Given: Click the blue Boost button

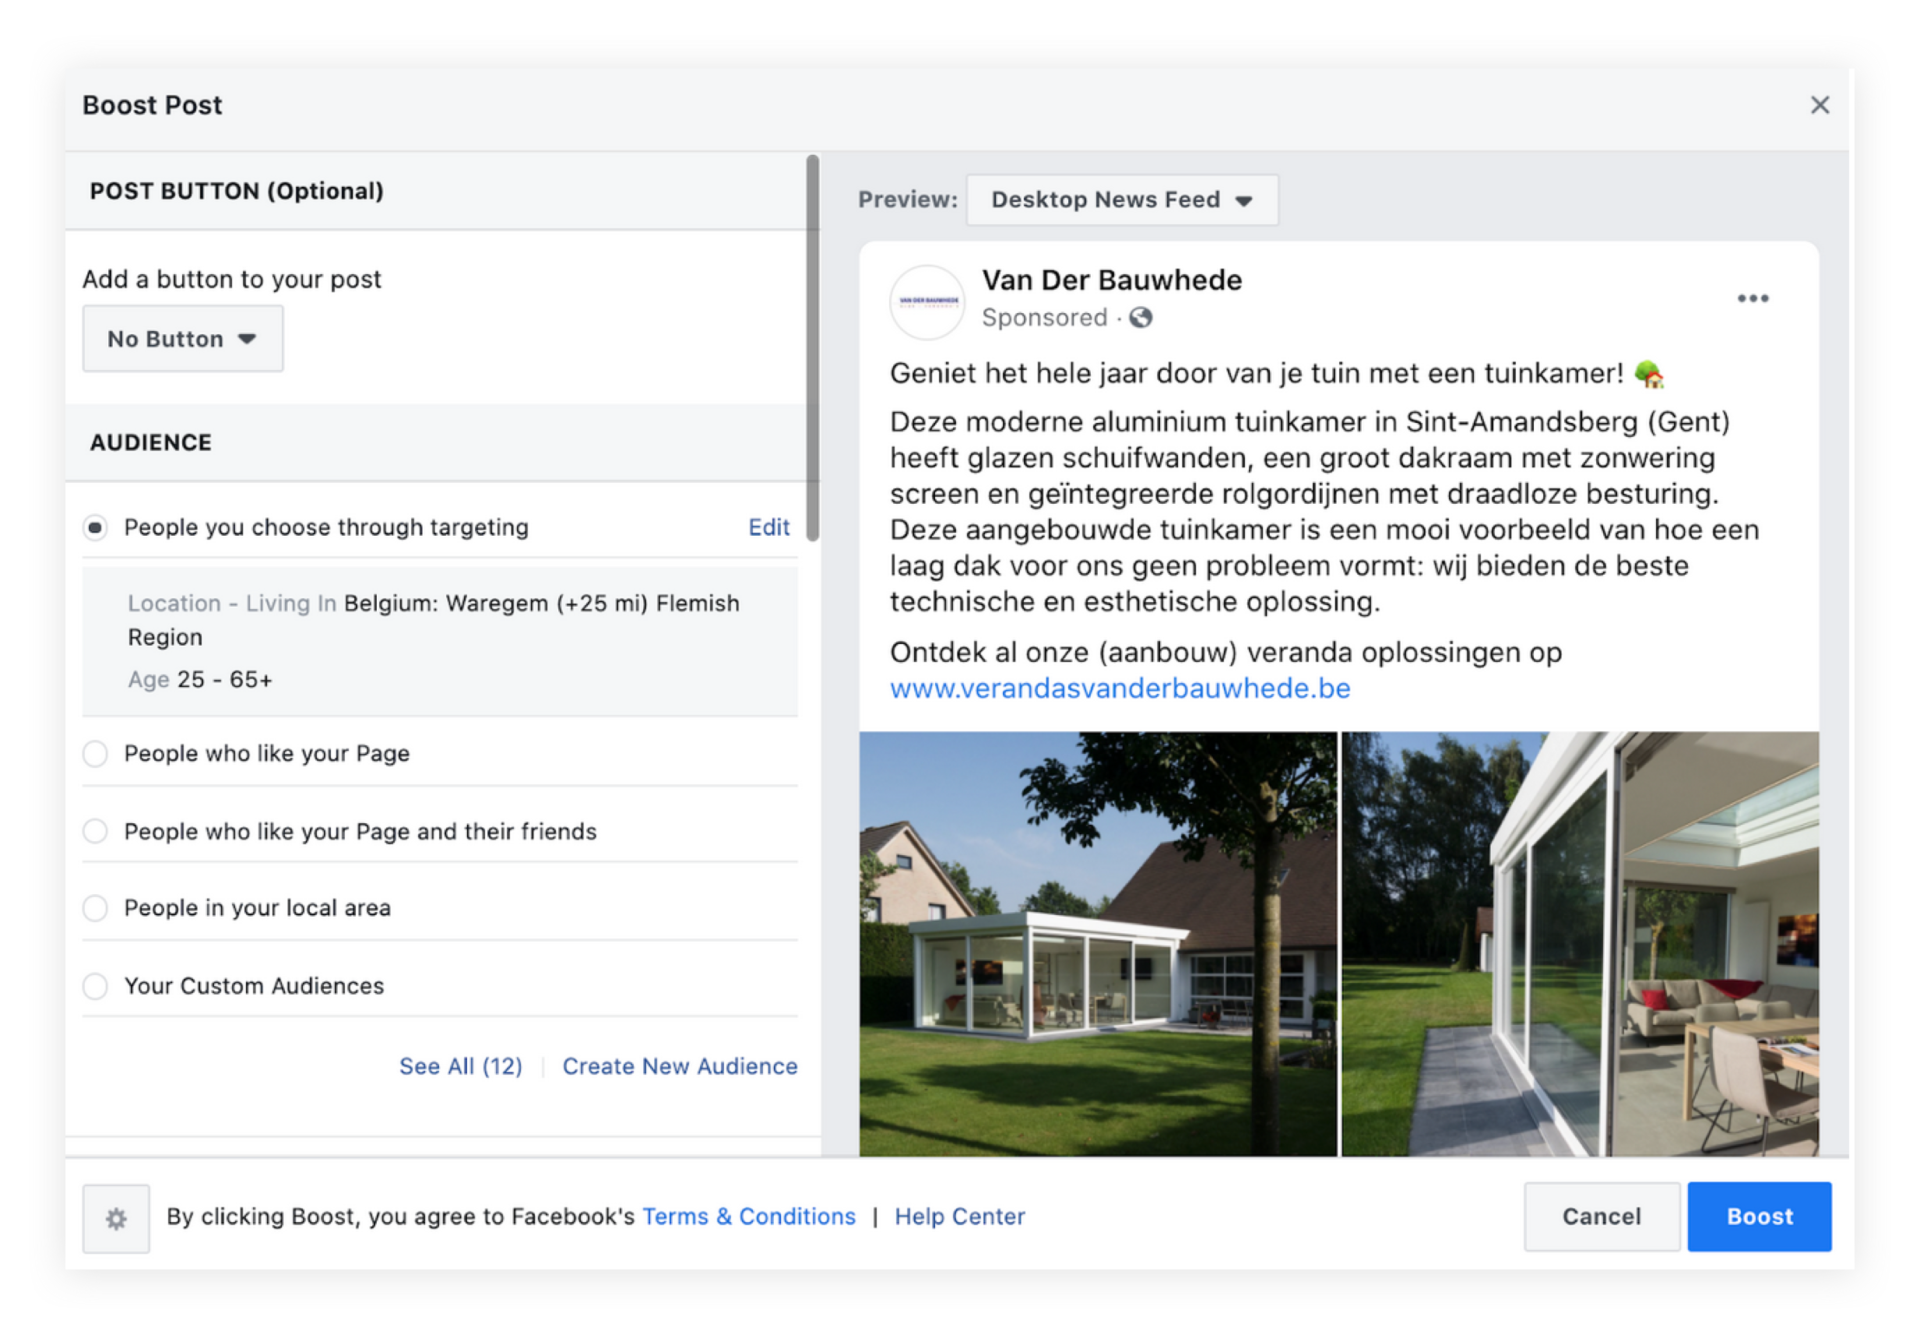Looking at the screenshot, I should (1759, 1216).
